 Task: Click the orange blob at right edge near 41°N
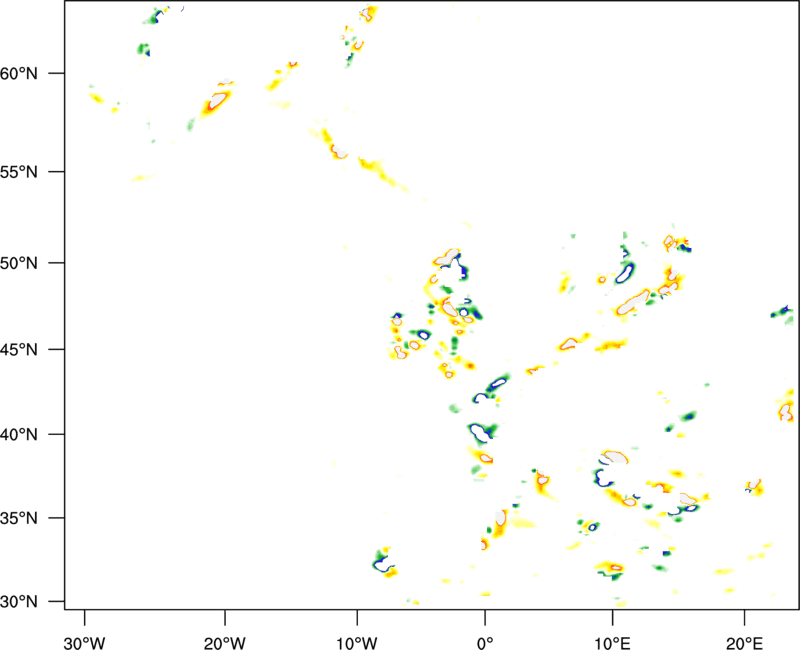click(x=787, y=408)
